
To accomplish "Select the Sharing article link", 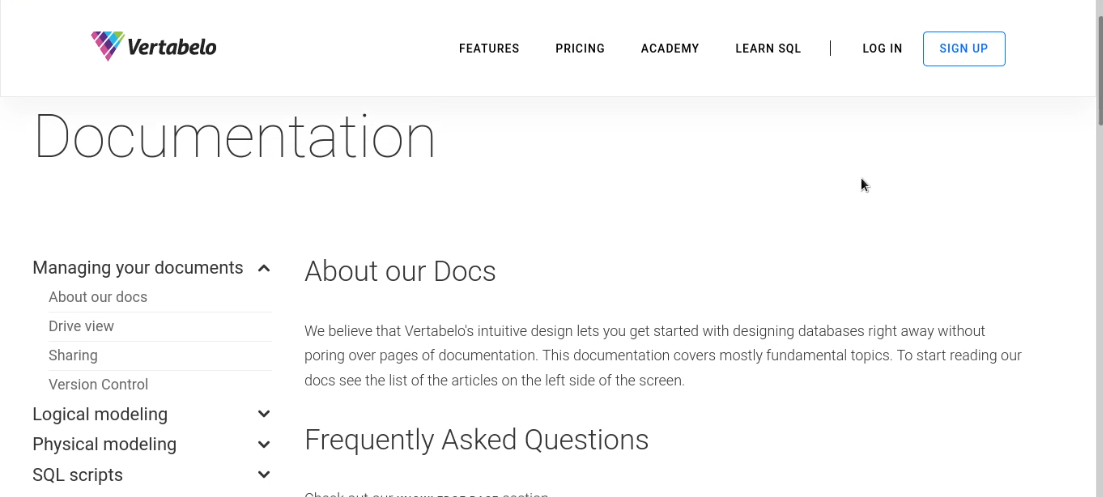I will click(73, 355).
